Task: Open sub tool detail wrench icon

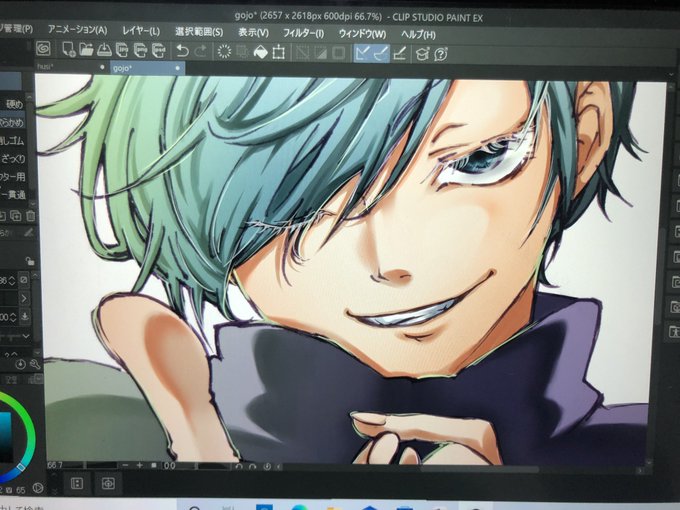Action: click(x=35, y=365)
